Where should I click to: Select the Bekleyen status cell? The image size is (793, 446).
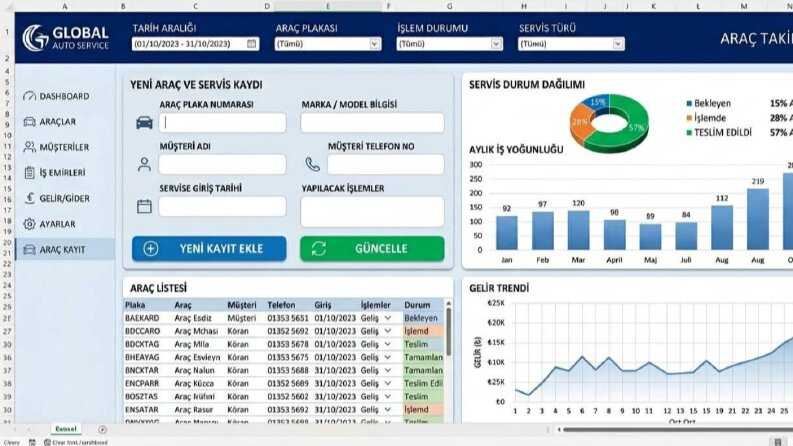[x=423, y=318]
